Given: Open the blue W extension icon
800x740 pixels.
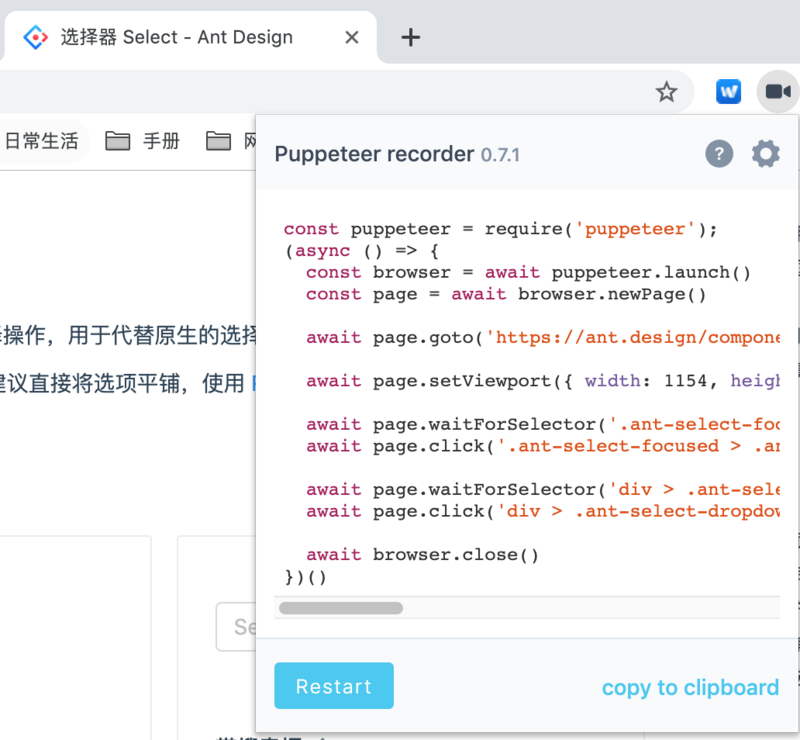Looking at the screenshot, I should point(728,92).
